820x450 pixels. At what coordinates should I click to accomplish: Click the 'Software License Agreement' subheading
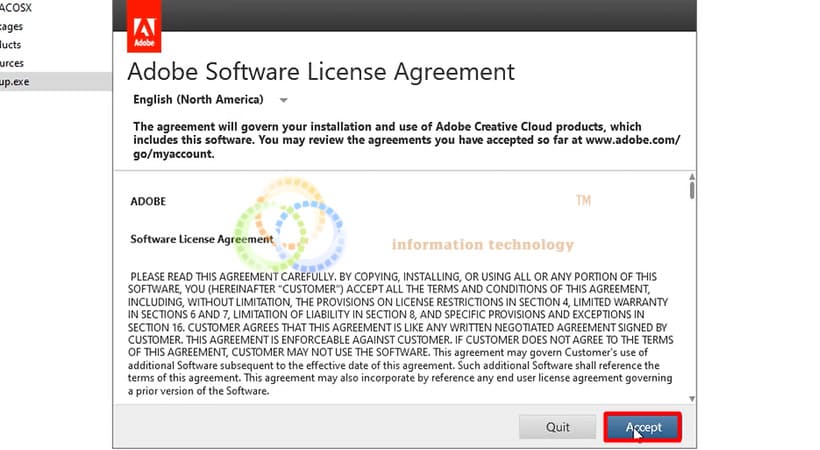202,239
